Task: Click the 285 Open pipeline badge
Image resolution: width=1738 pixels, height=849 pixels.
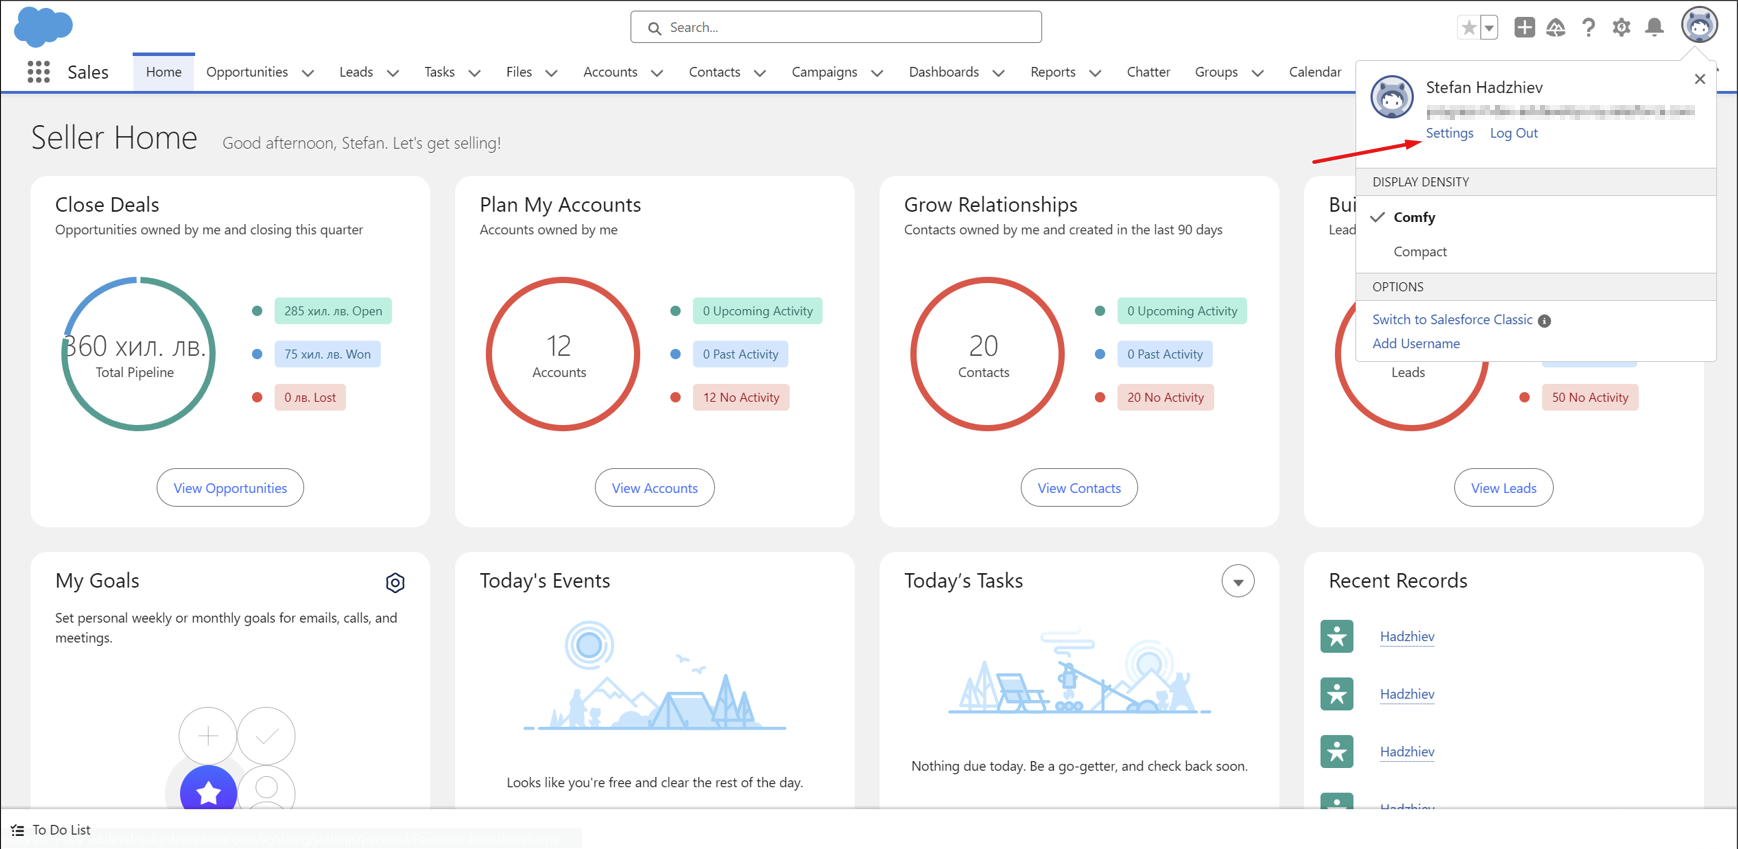Action: (333, 311)
